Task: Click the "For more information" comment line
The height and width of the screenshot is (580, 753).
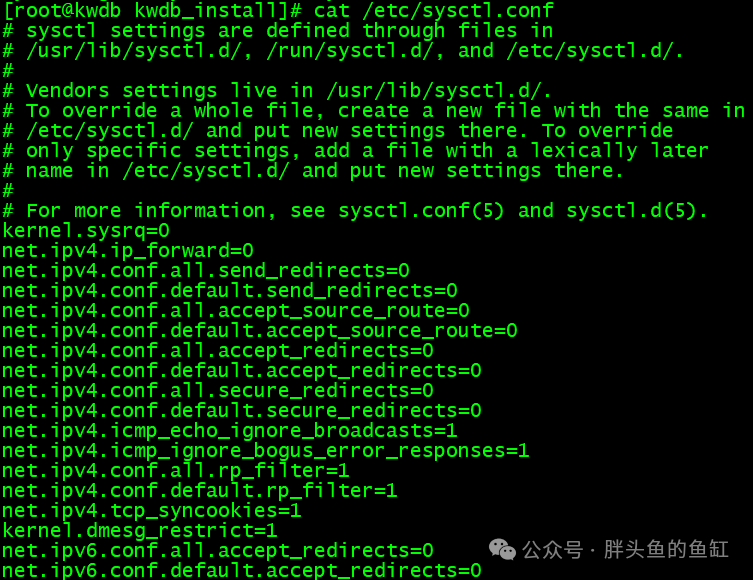Action: (x=355, y=210)
